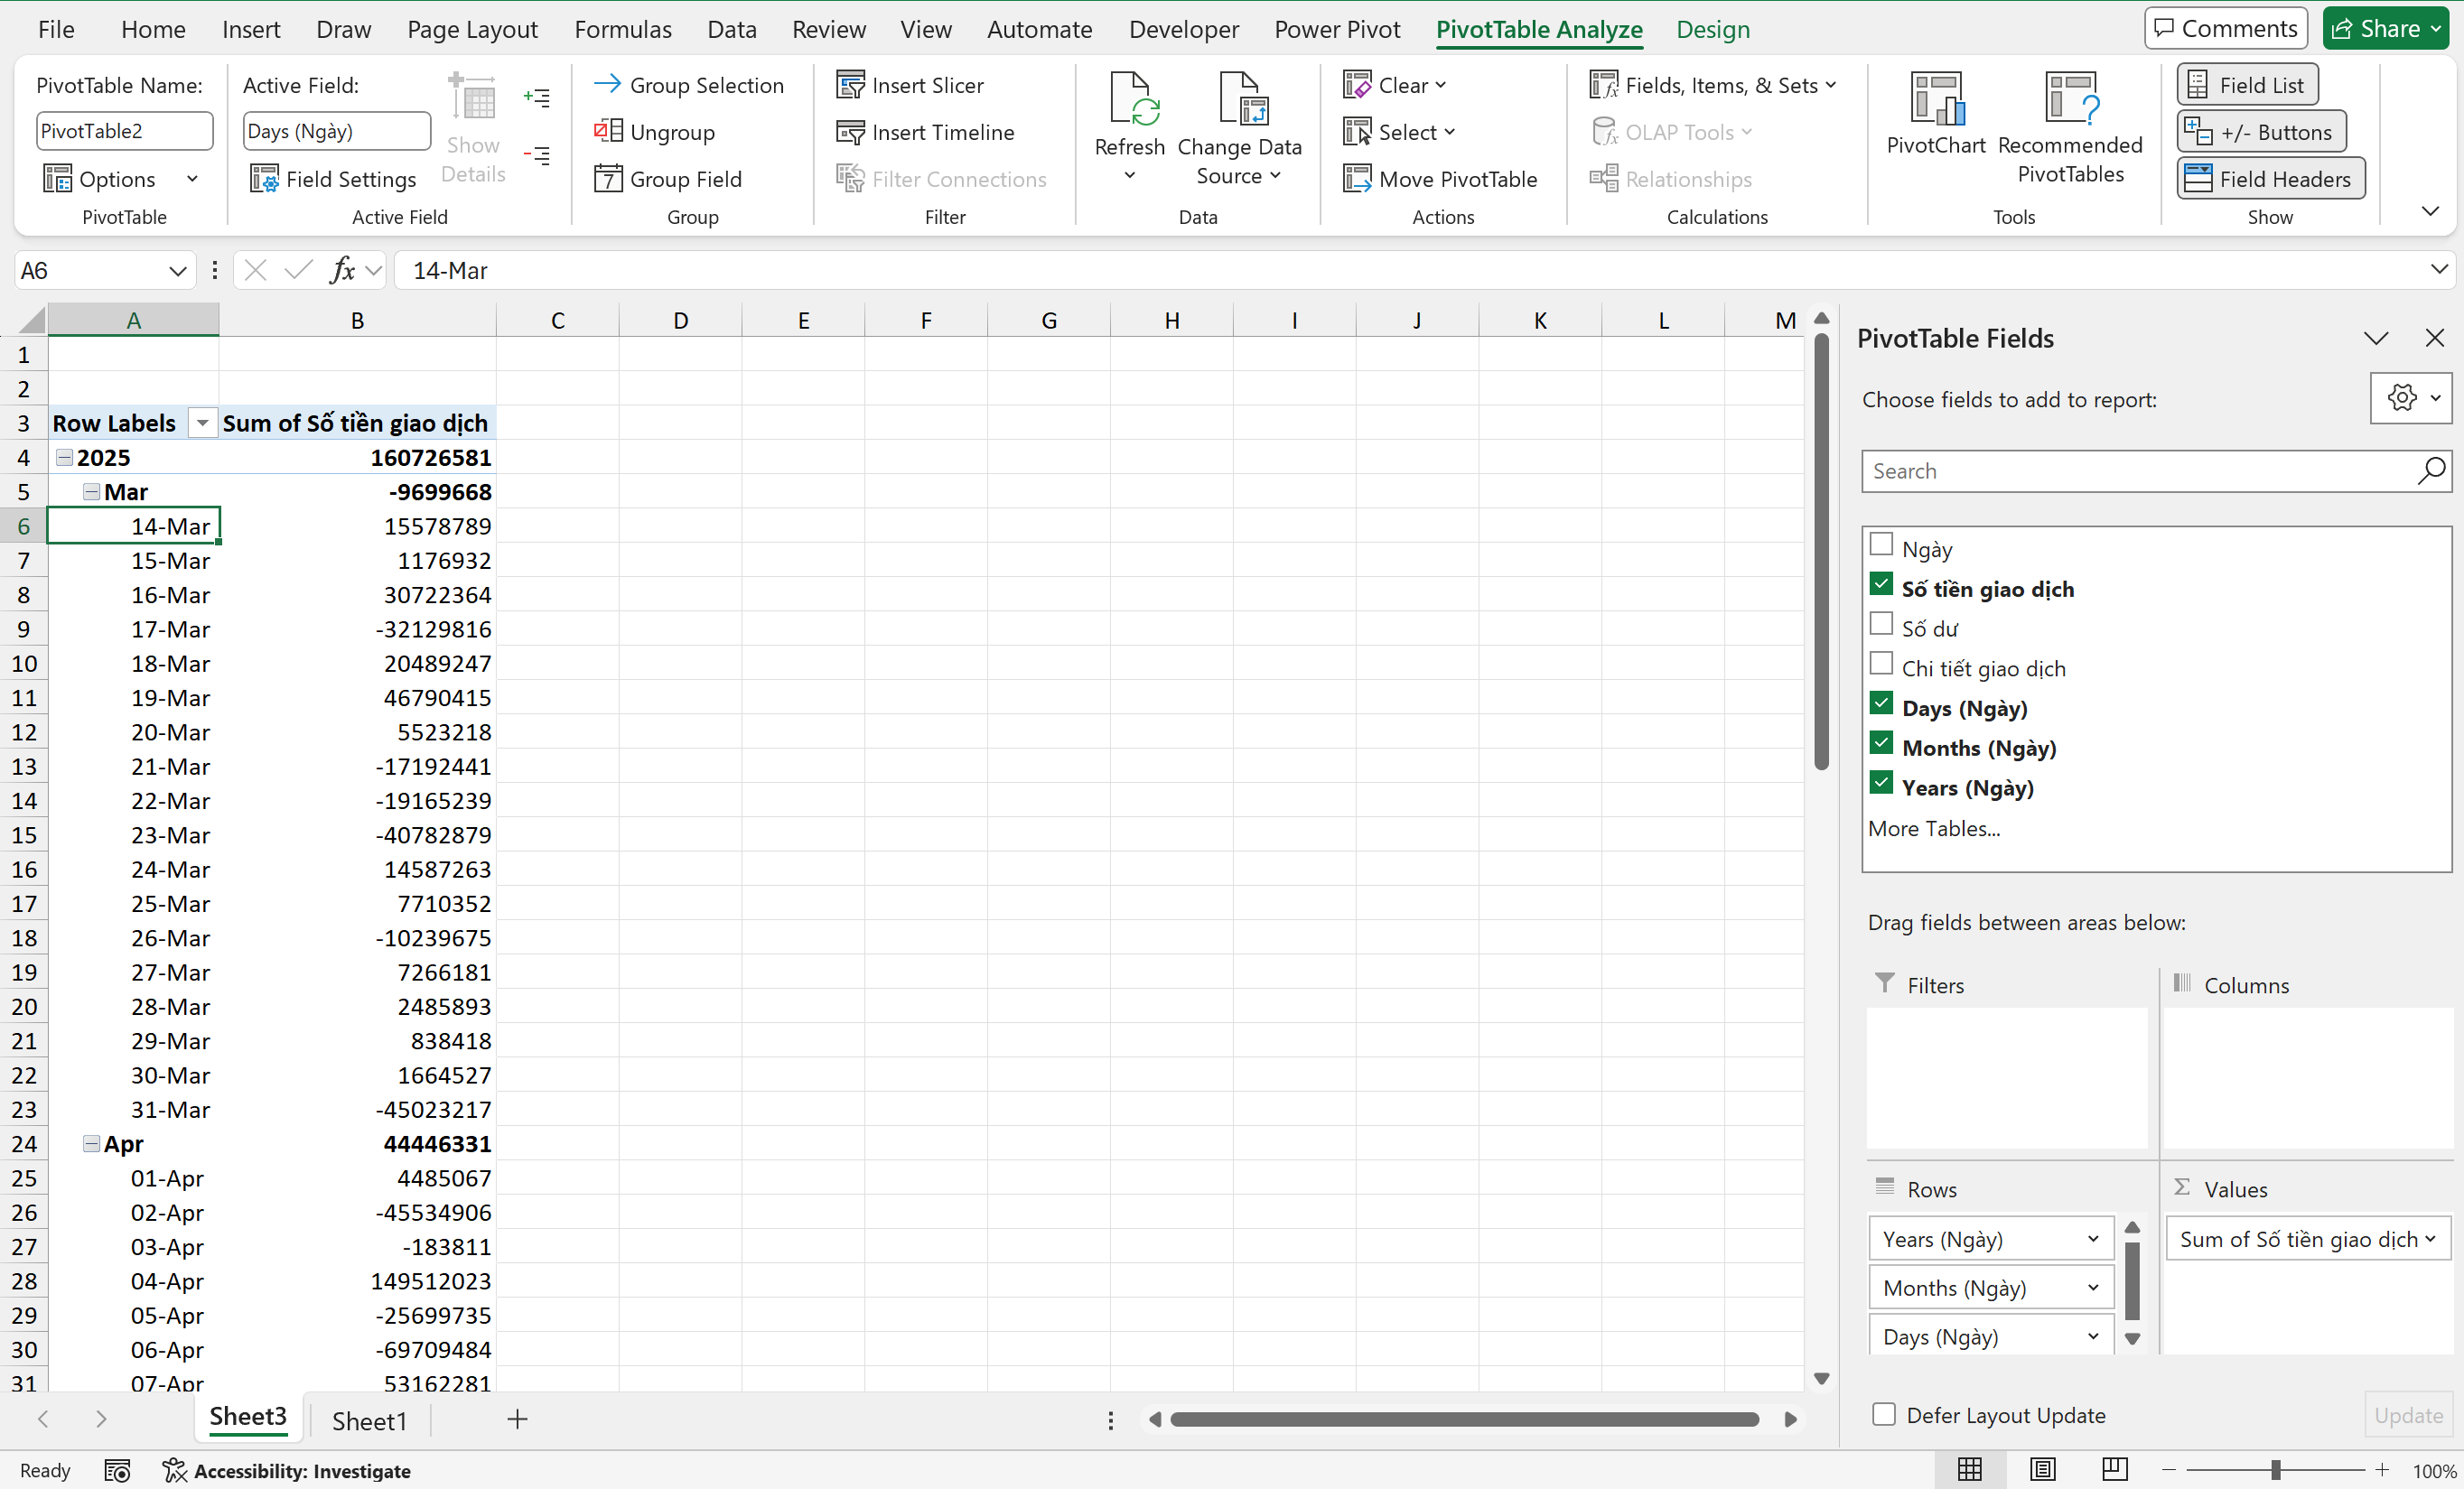The image size is (2464, 1489).
Task: Switch to the Design ribbon tab
Action: 1712,29
